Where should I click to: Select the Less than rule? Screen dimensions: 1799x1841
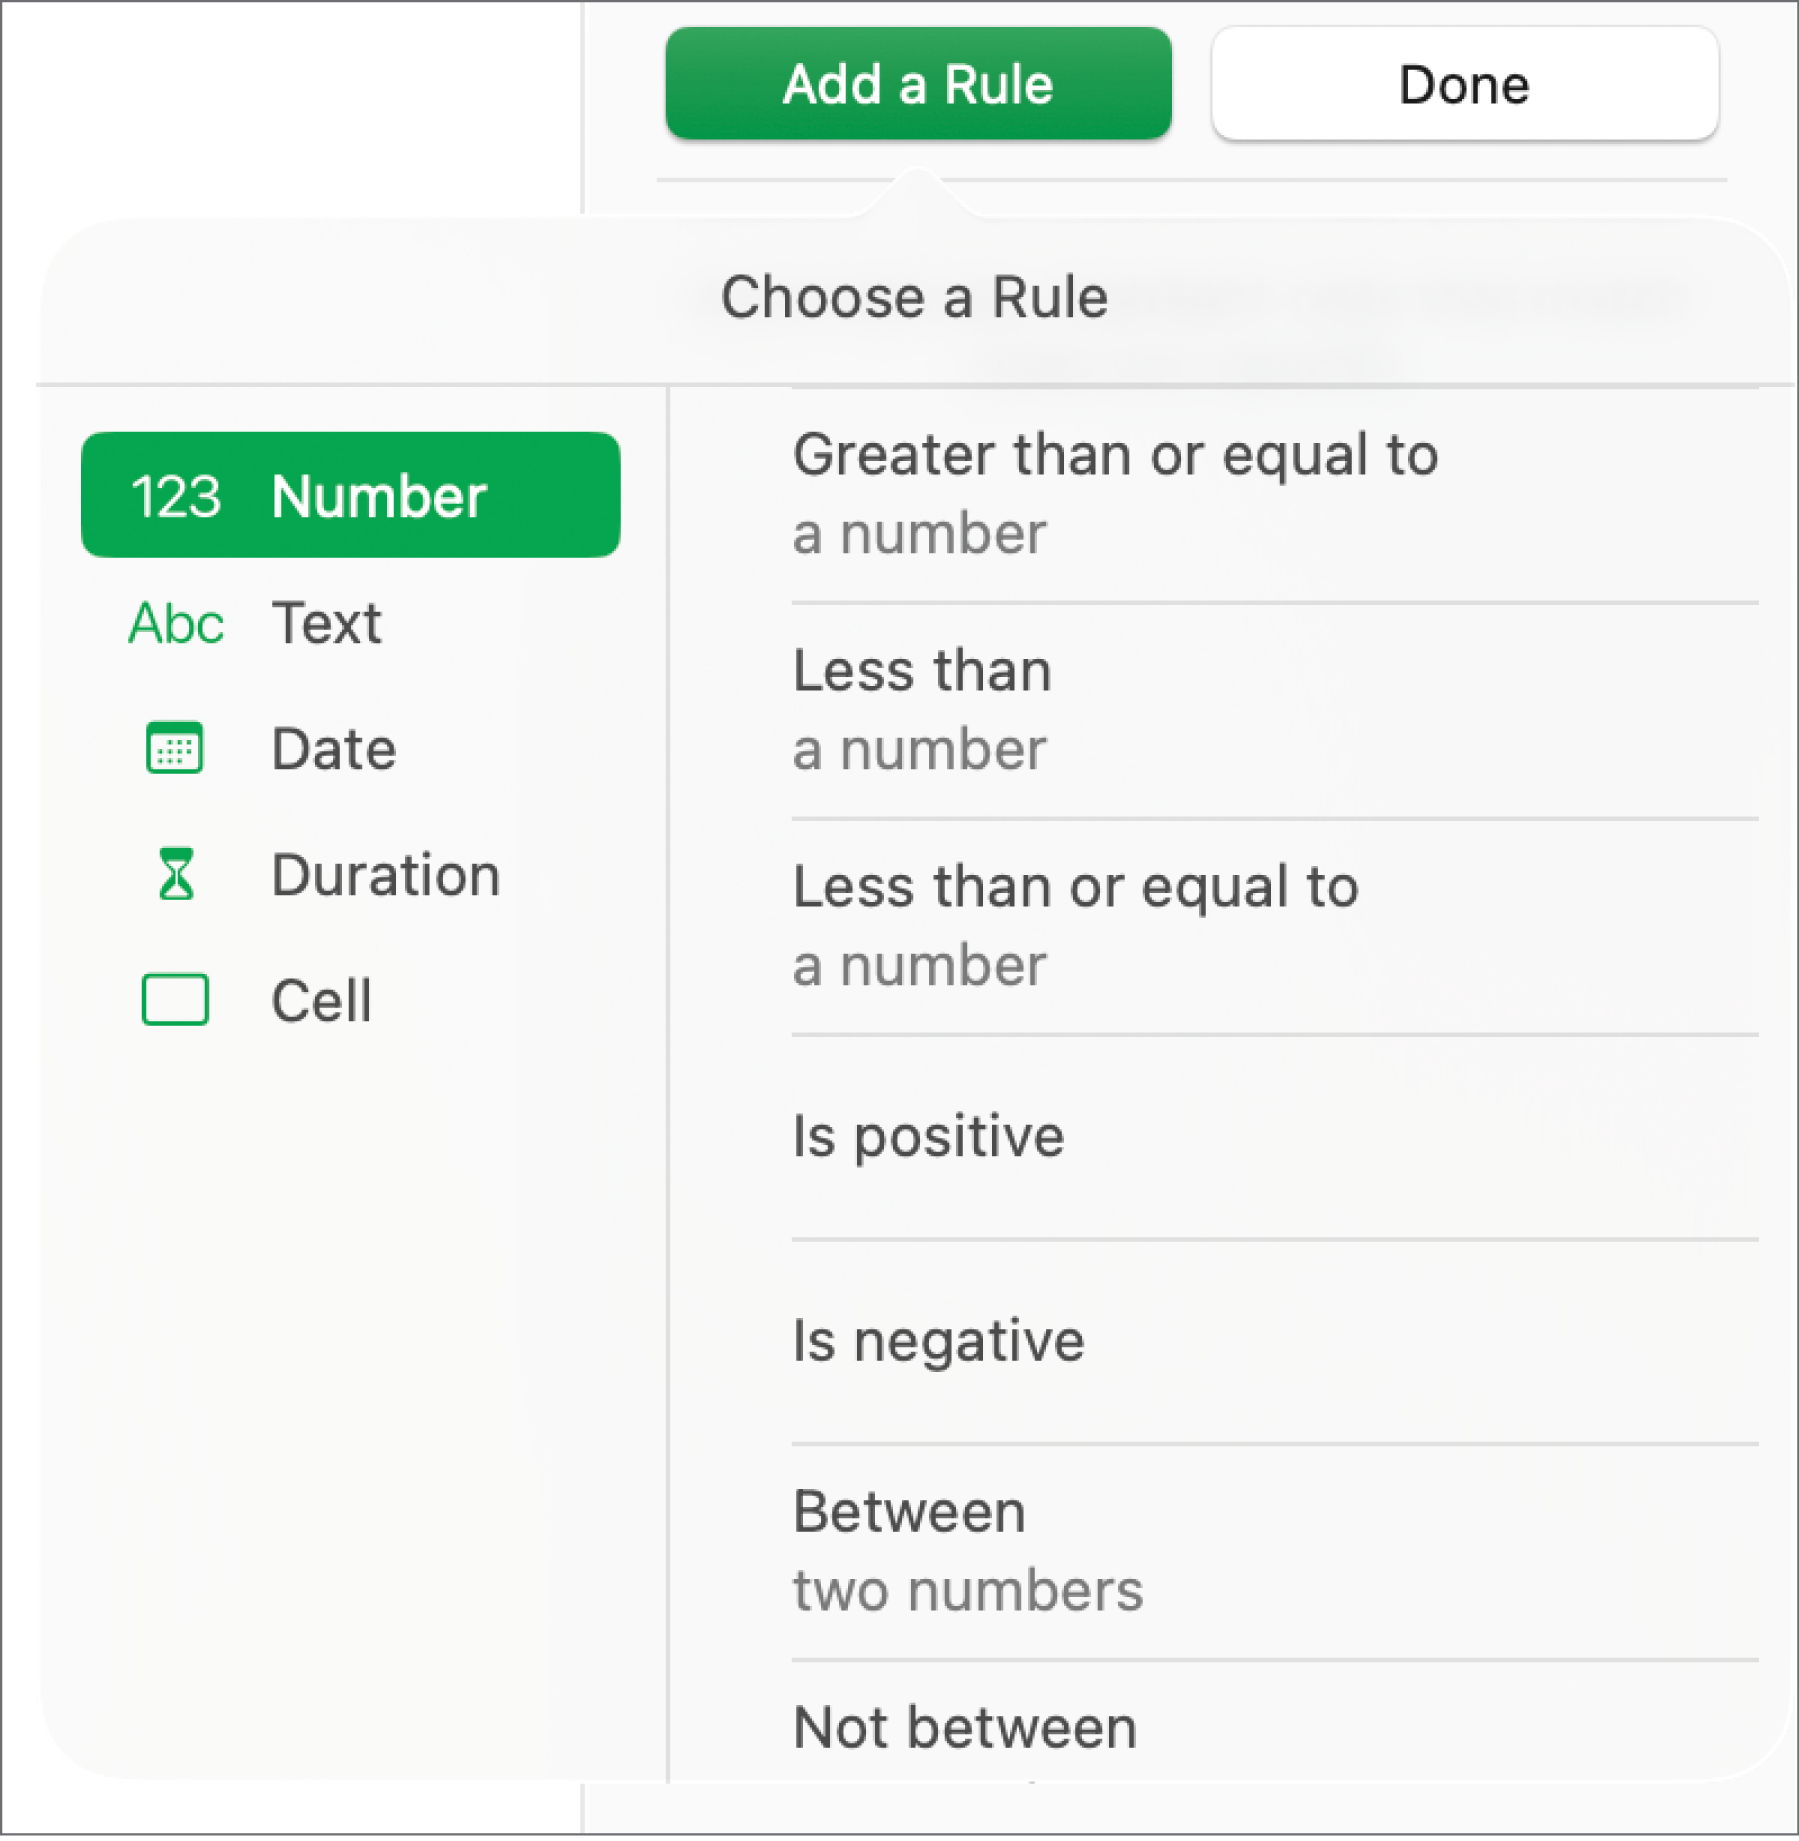[x=922, y=709]
